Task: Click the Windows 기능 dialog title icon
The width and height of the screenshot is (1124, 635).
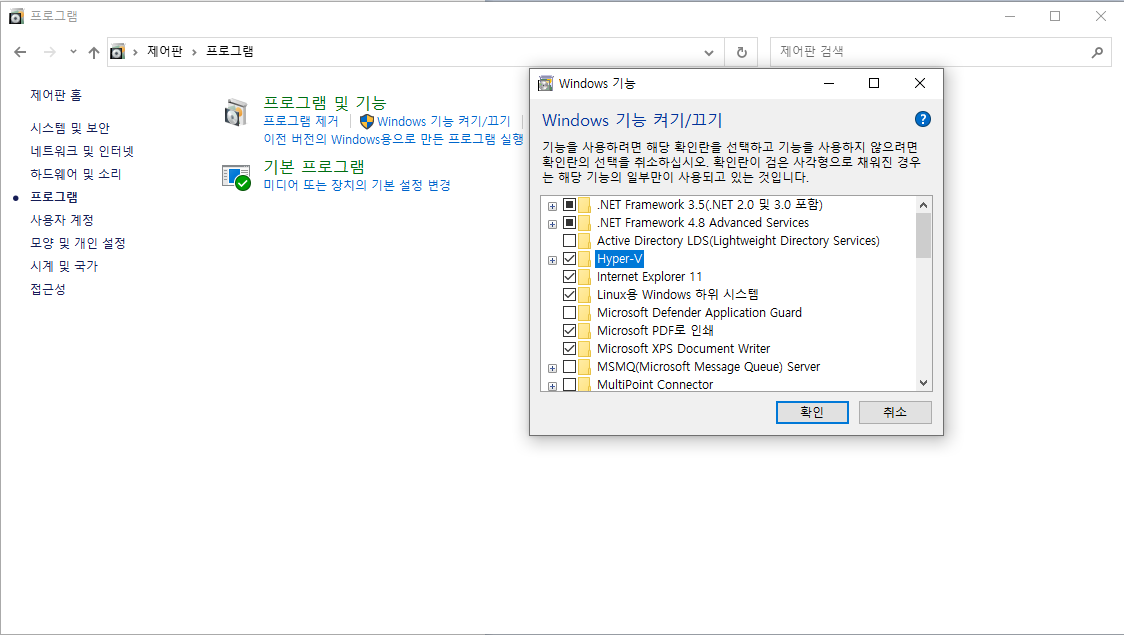Action: 546,83
